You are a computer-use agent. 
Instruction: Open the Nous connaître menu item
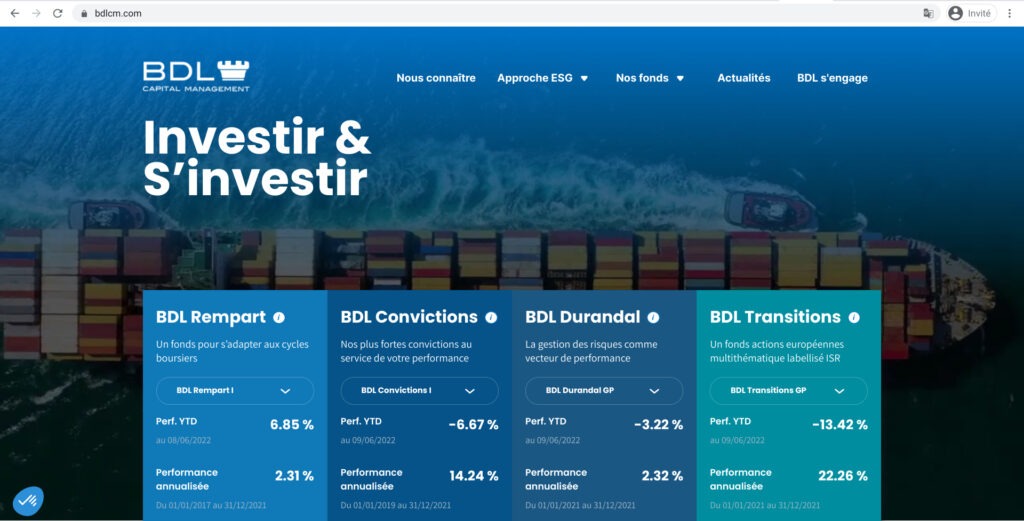pyautogui.click(x=436, y=78)
